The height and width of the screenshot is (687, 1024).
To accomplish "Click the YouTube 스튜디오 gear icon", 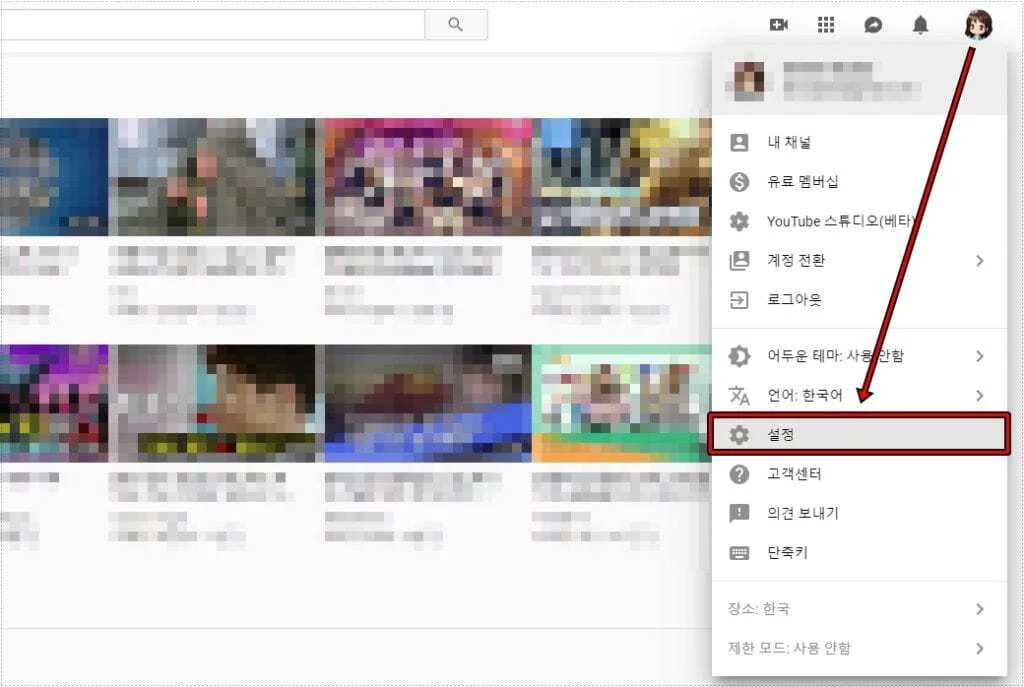I will pos(739,221).
